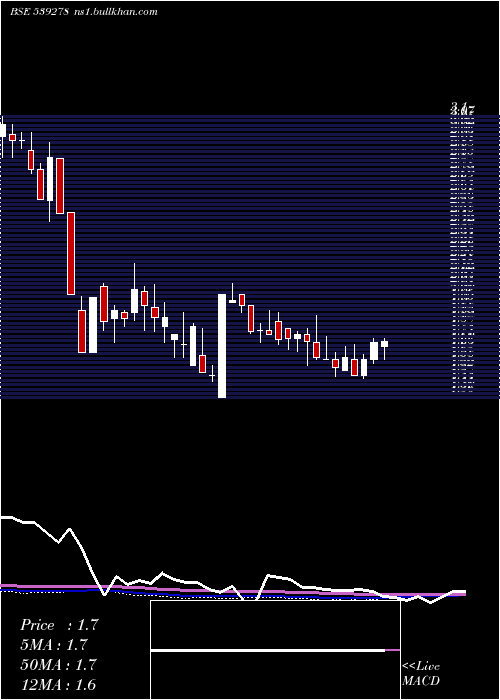
Task: Click the BSE 539278 chart title
Action: (39, 12)
